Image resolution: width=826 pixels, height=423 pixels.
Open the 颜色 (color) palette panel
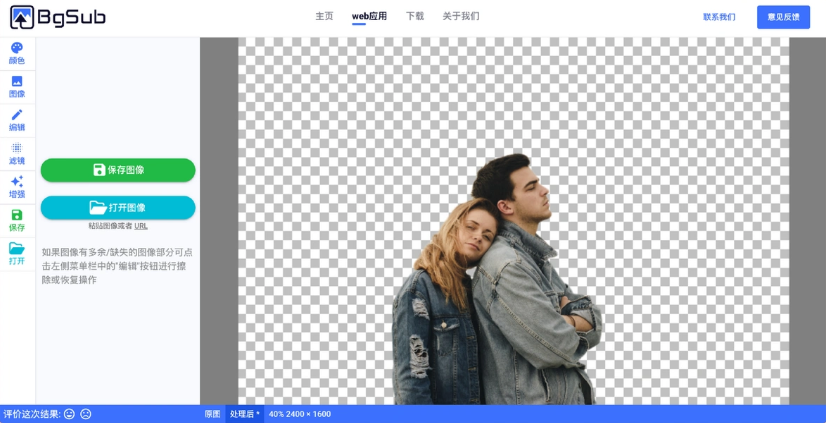tap(17, 53)
